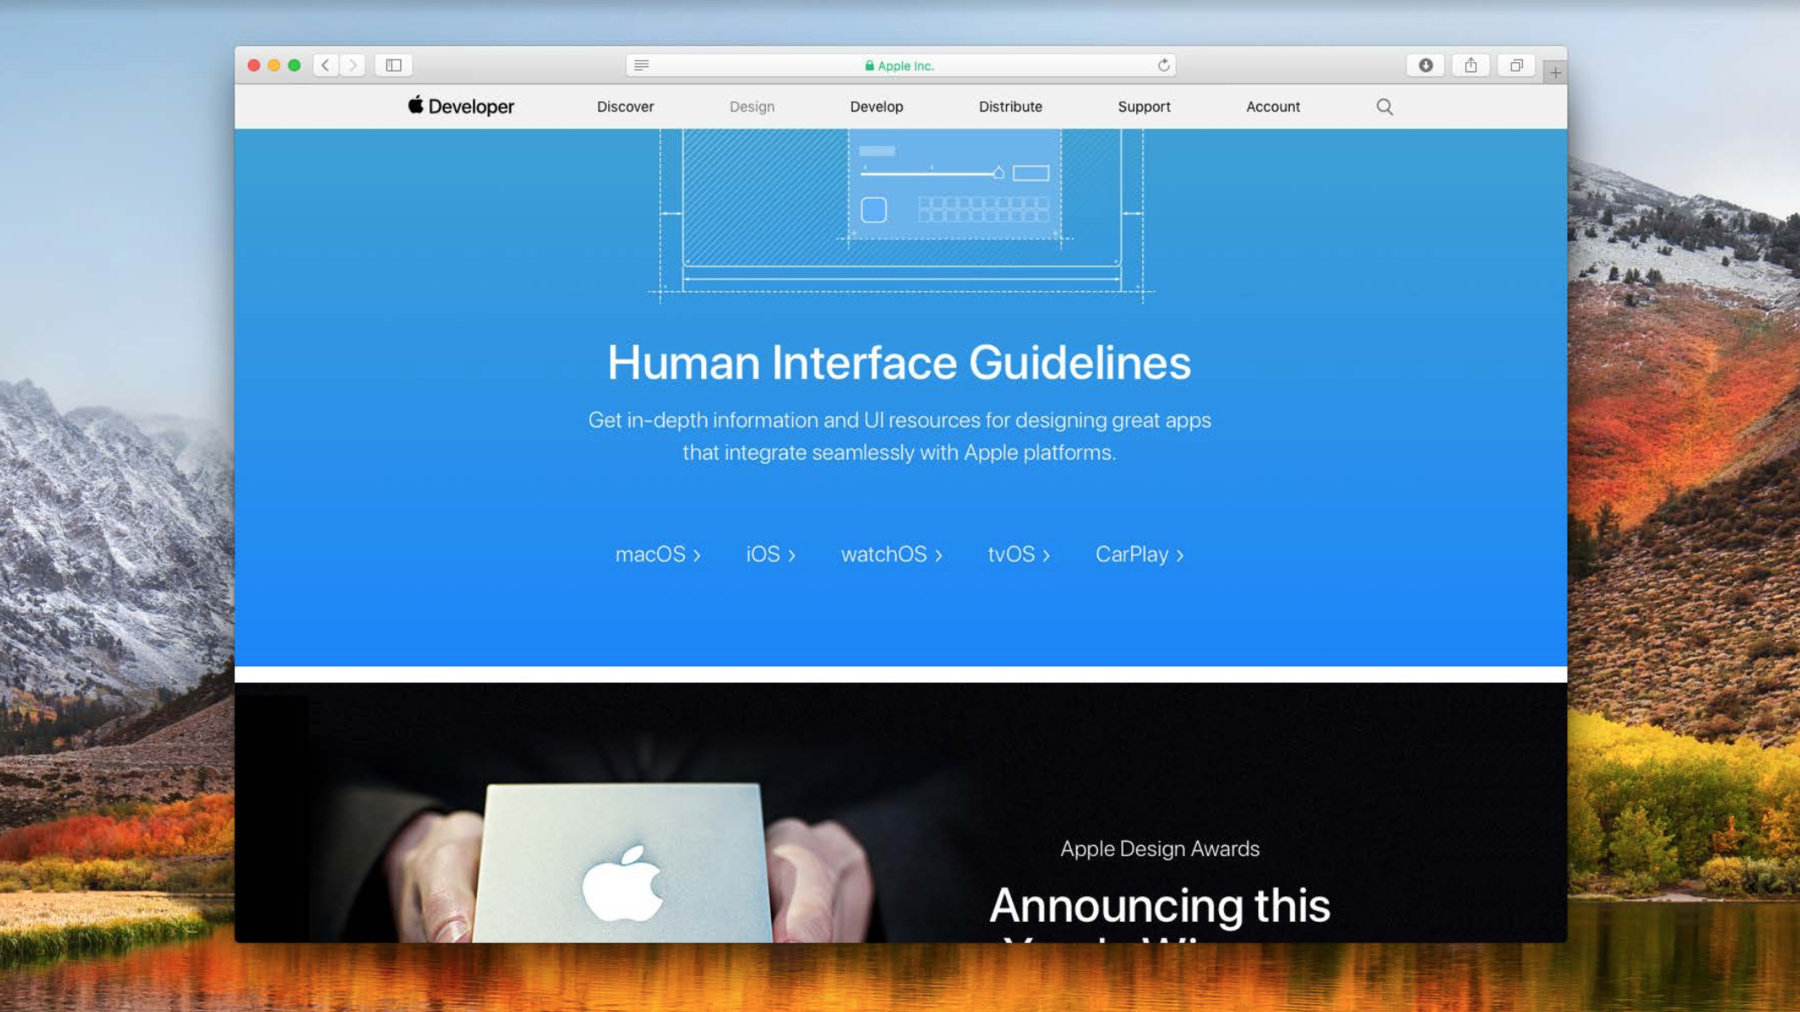Open the Design menu item

[752, 106]
